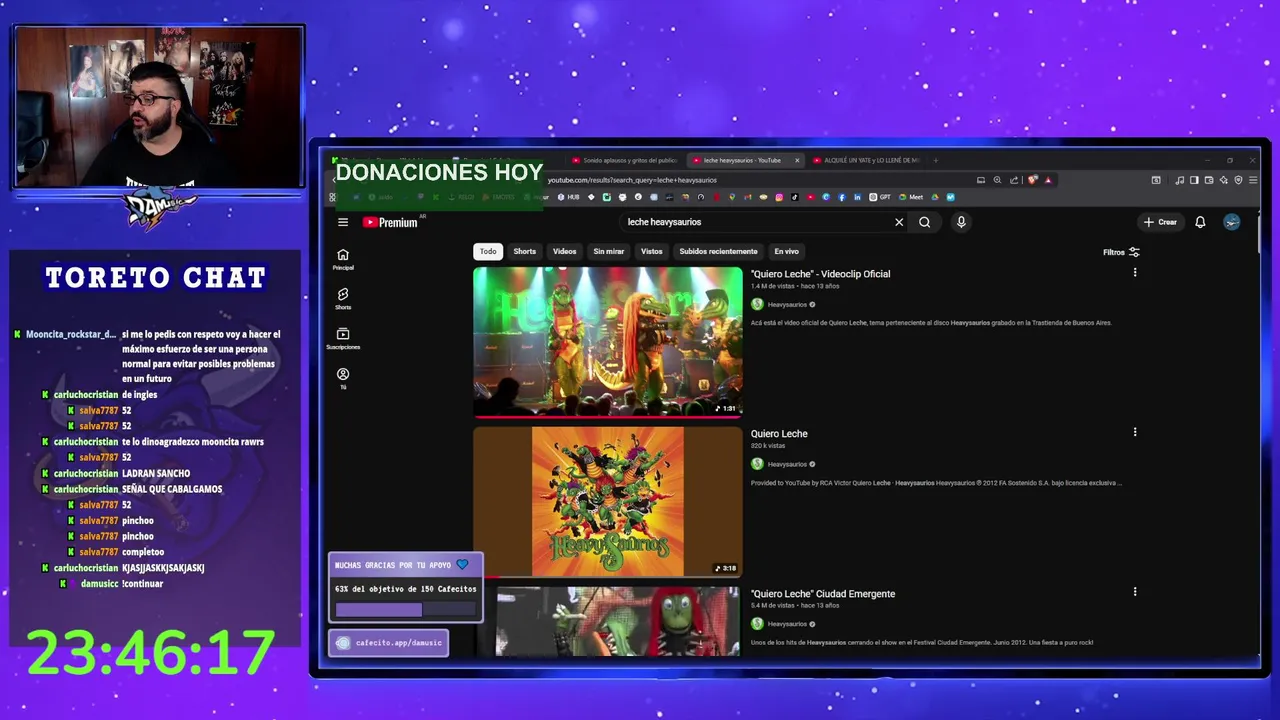Select the Shorts filter chip

(x=525, y=252)
